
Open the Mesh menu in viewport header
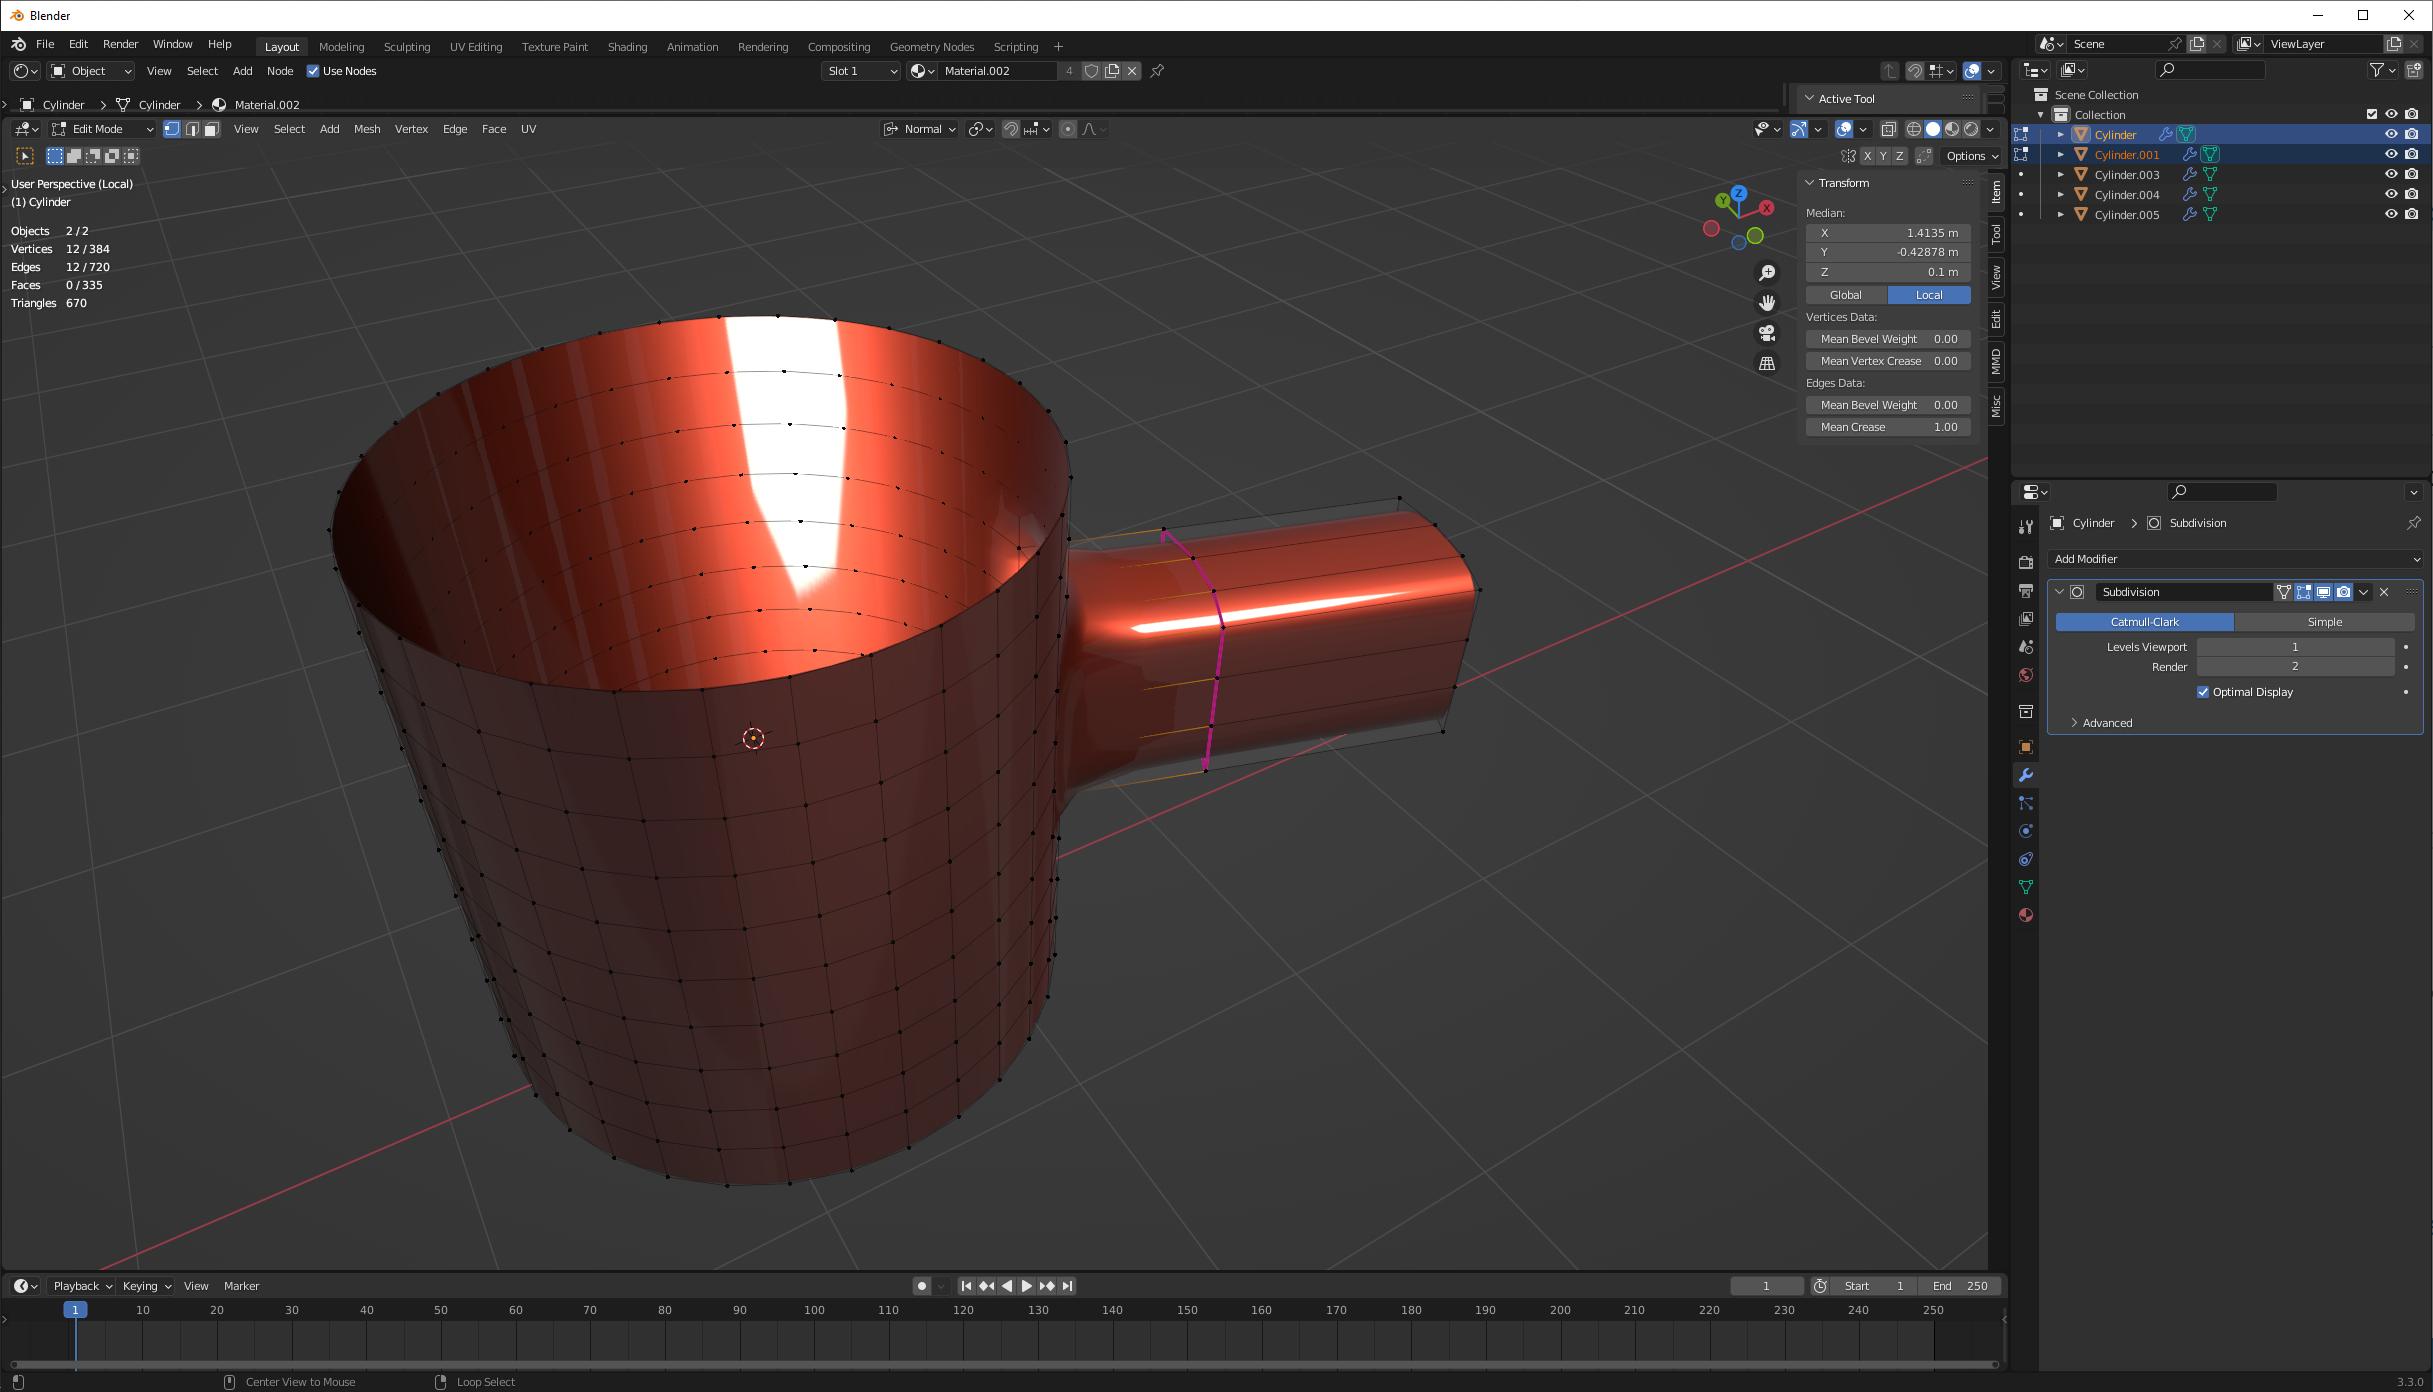pyautogui.click(x=367, y=129)
